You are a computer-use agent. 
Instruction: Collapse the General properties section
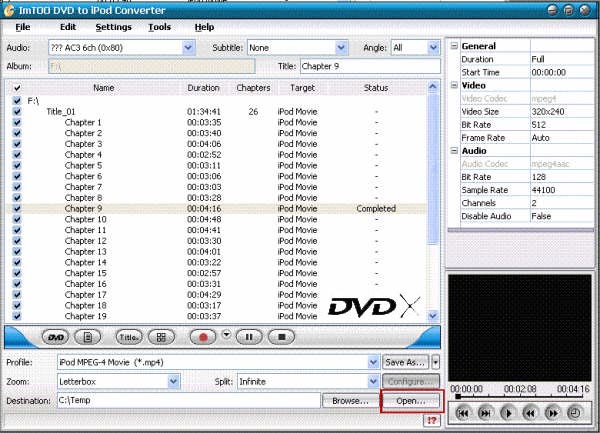click(x=454, y=46)
